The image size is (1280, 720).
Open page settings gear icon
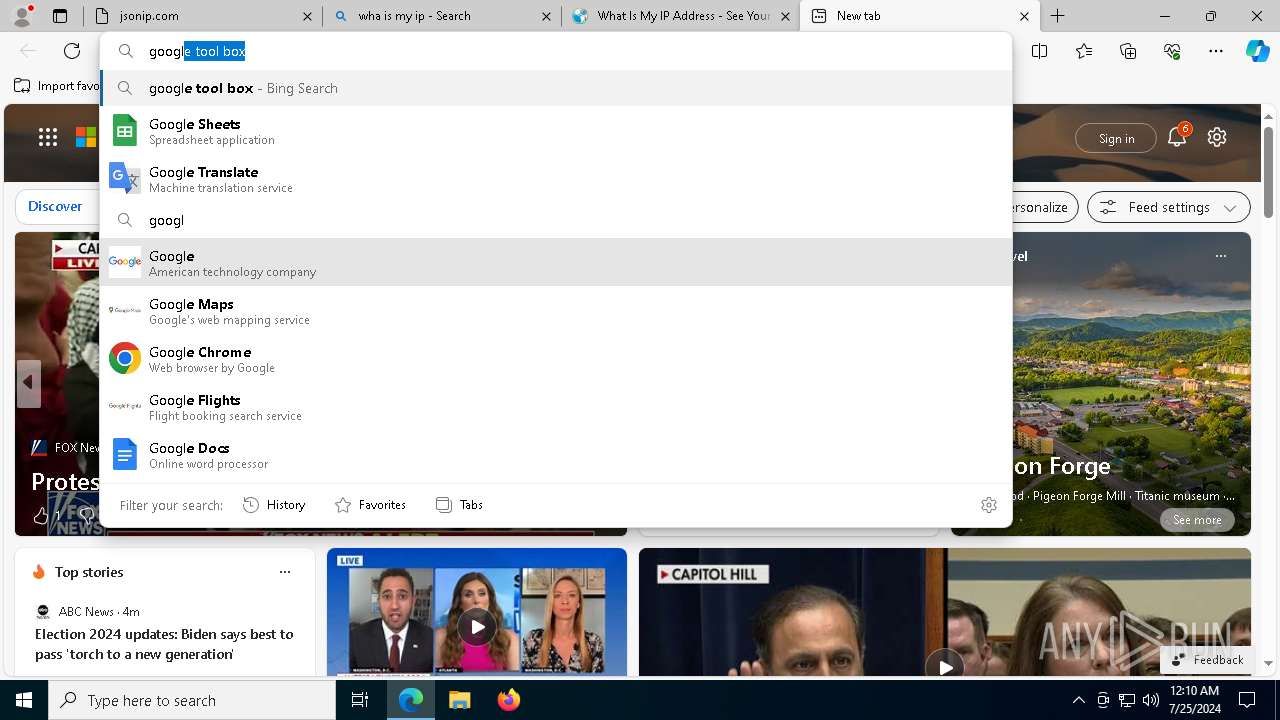(1217, 137)
